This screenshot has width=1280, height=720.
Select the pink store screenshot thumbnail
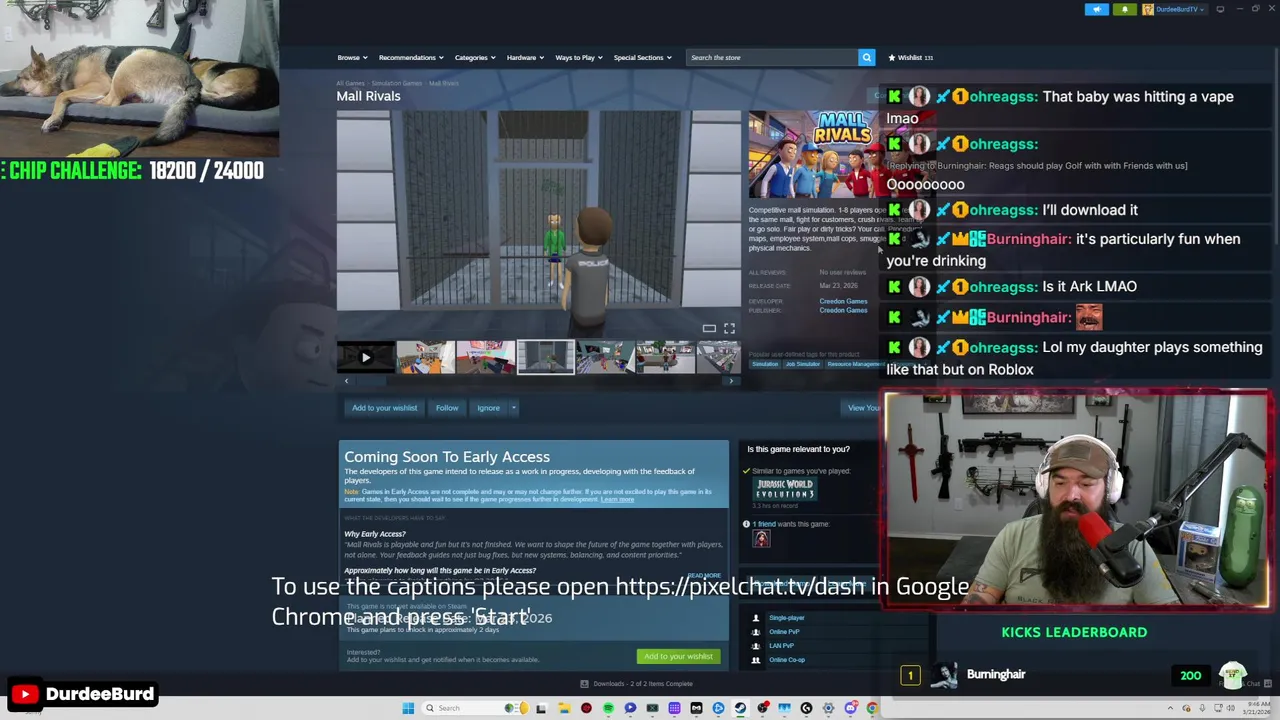(x=485, y=357)
